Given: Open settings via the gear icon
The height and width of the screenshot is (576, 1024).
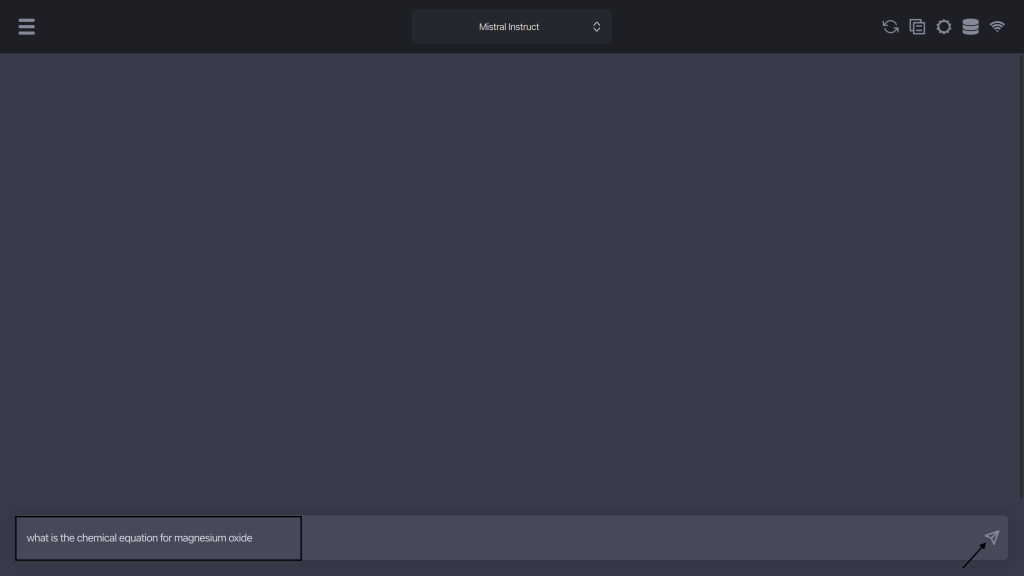Looking at the screenshot, I should tap(944, 27).
